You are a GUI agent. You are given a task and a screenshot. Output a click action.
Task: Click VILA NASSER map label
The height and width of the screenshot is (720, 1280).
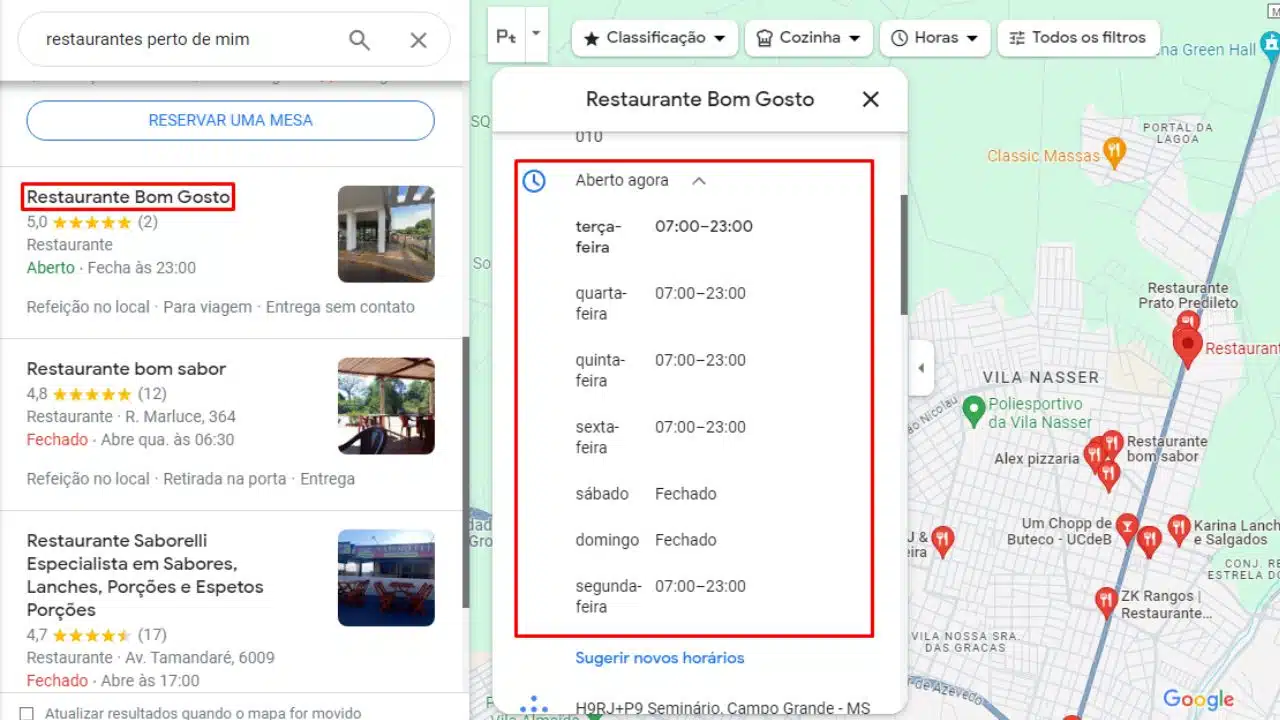[1040, 378]
